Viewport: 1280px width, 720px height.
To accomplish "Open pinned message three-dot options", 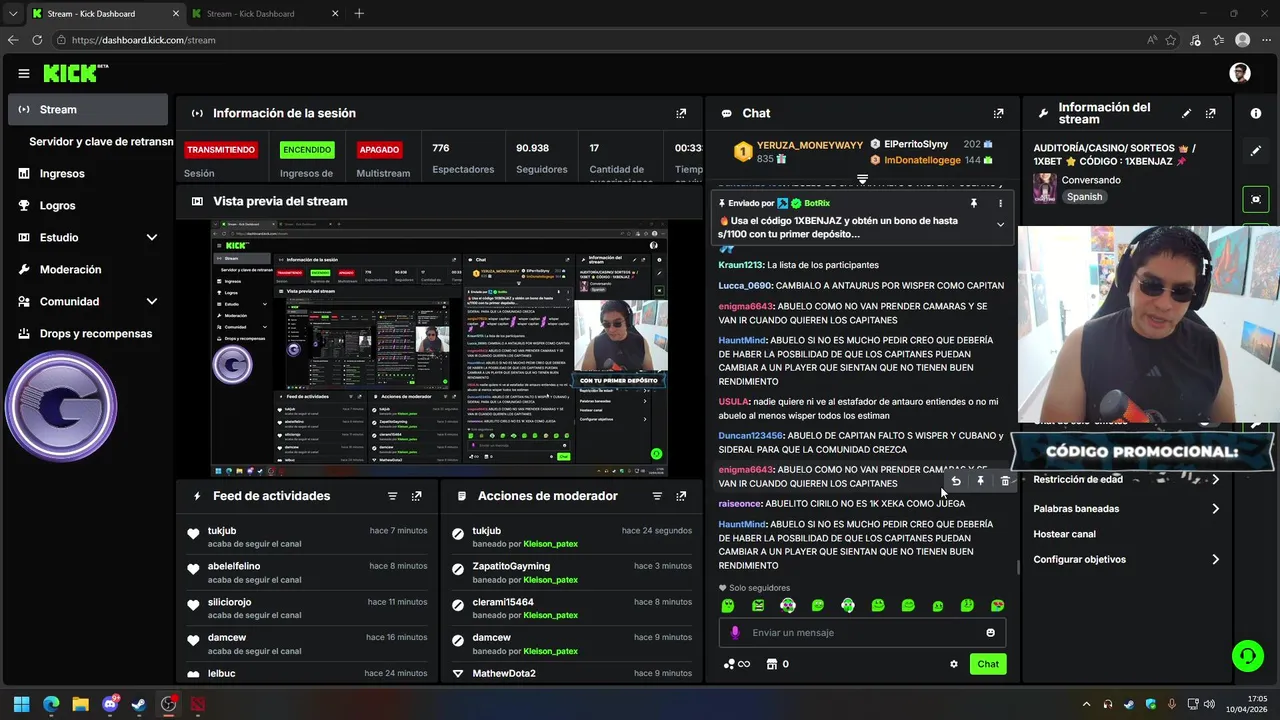I will [x=1000, y=203].
